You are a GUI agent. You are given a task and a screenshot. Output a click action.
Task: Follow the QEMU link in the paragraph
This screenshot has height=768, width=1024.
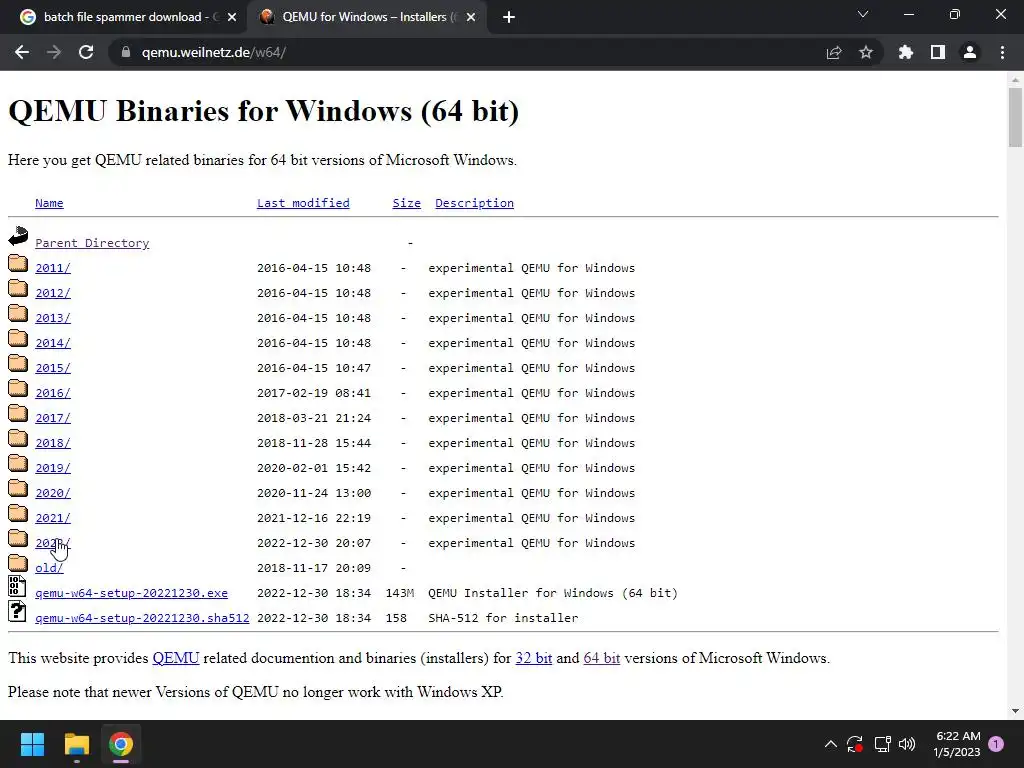(176, 658)
